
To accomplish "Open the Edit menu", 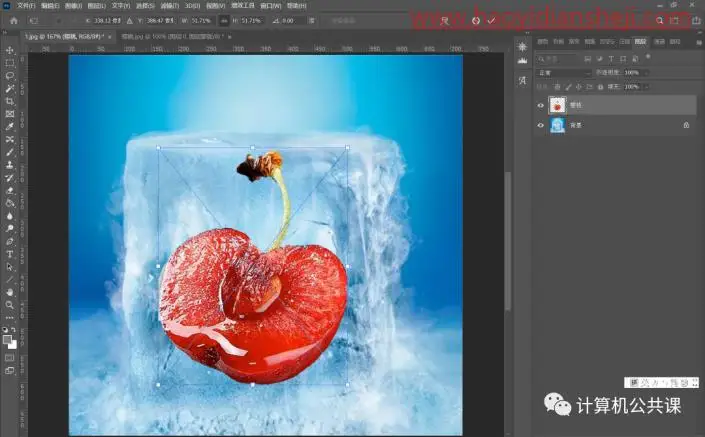I will click(50, 6).
